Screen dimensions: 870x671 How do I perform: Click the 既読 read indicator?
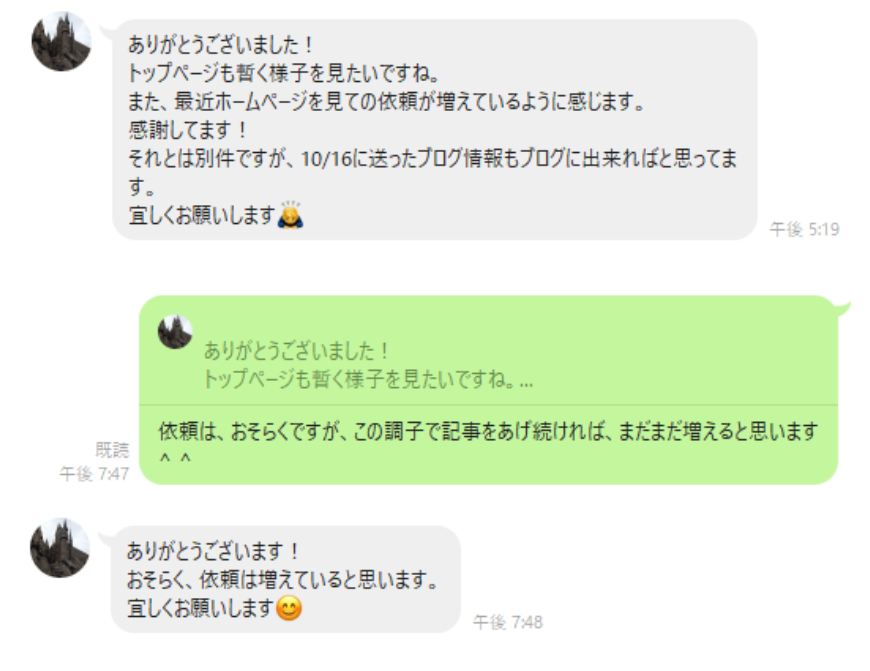[x=112, y=450]
